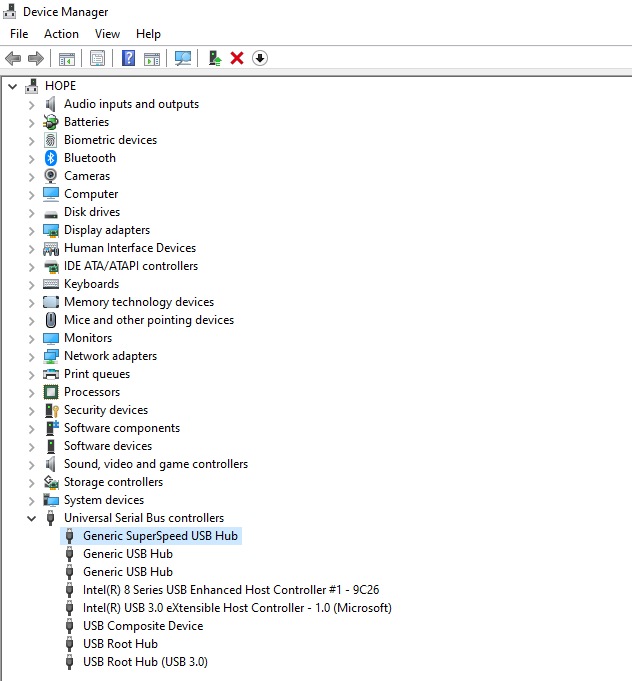Expand the IDE ATA/ATAPI controllers category

coord(31,267)
